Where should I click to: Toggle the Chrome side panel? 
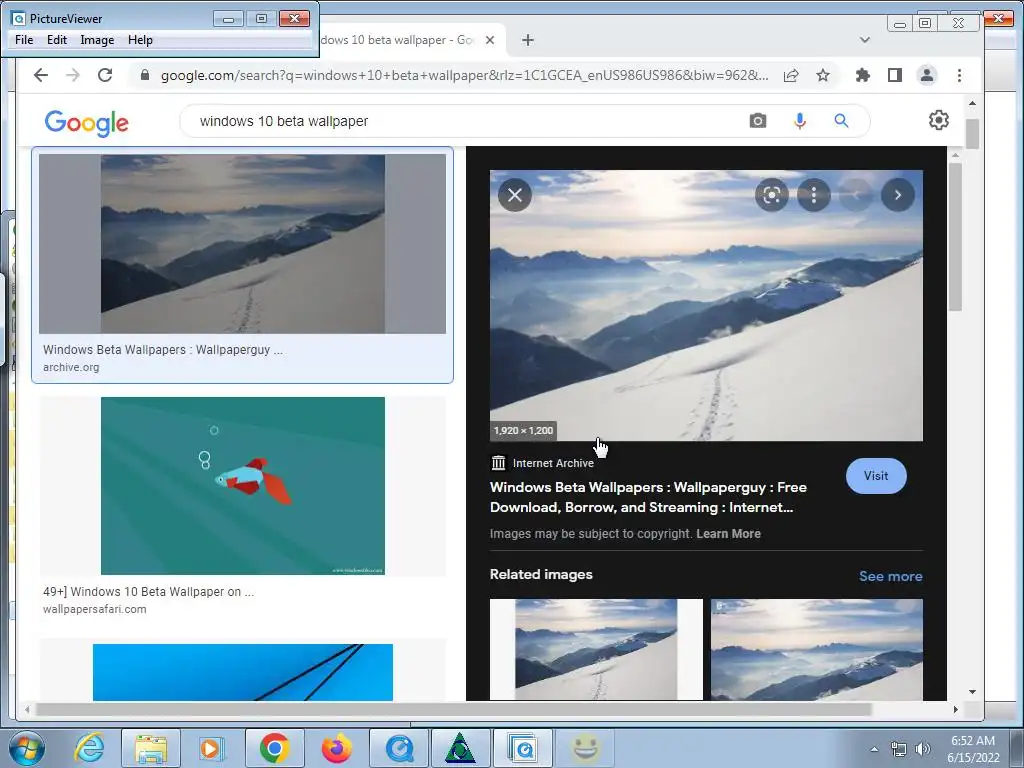(x=895, y=75)
